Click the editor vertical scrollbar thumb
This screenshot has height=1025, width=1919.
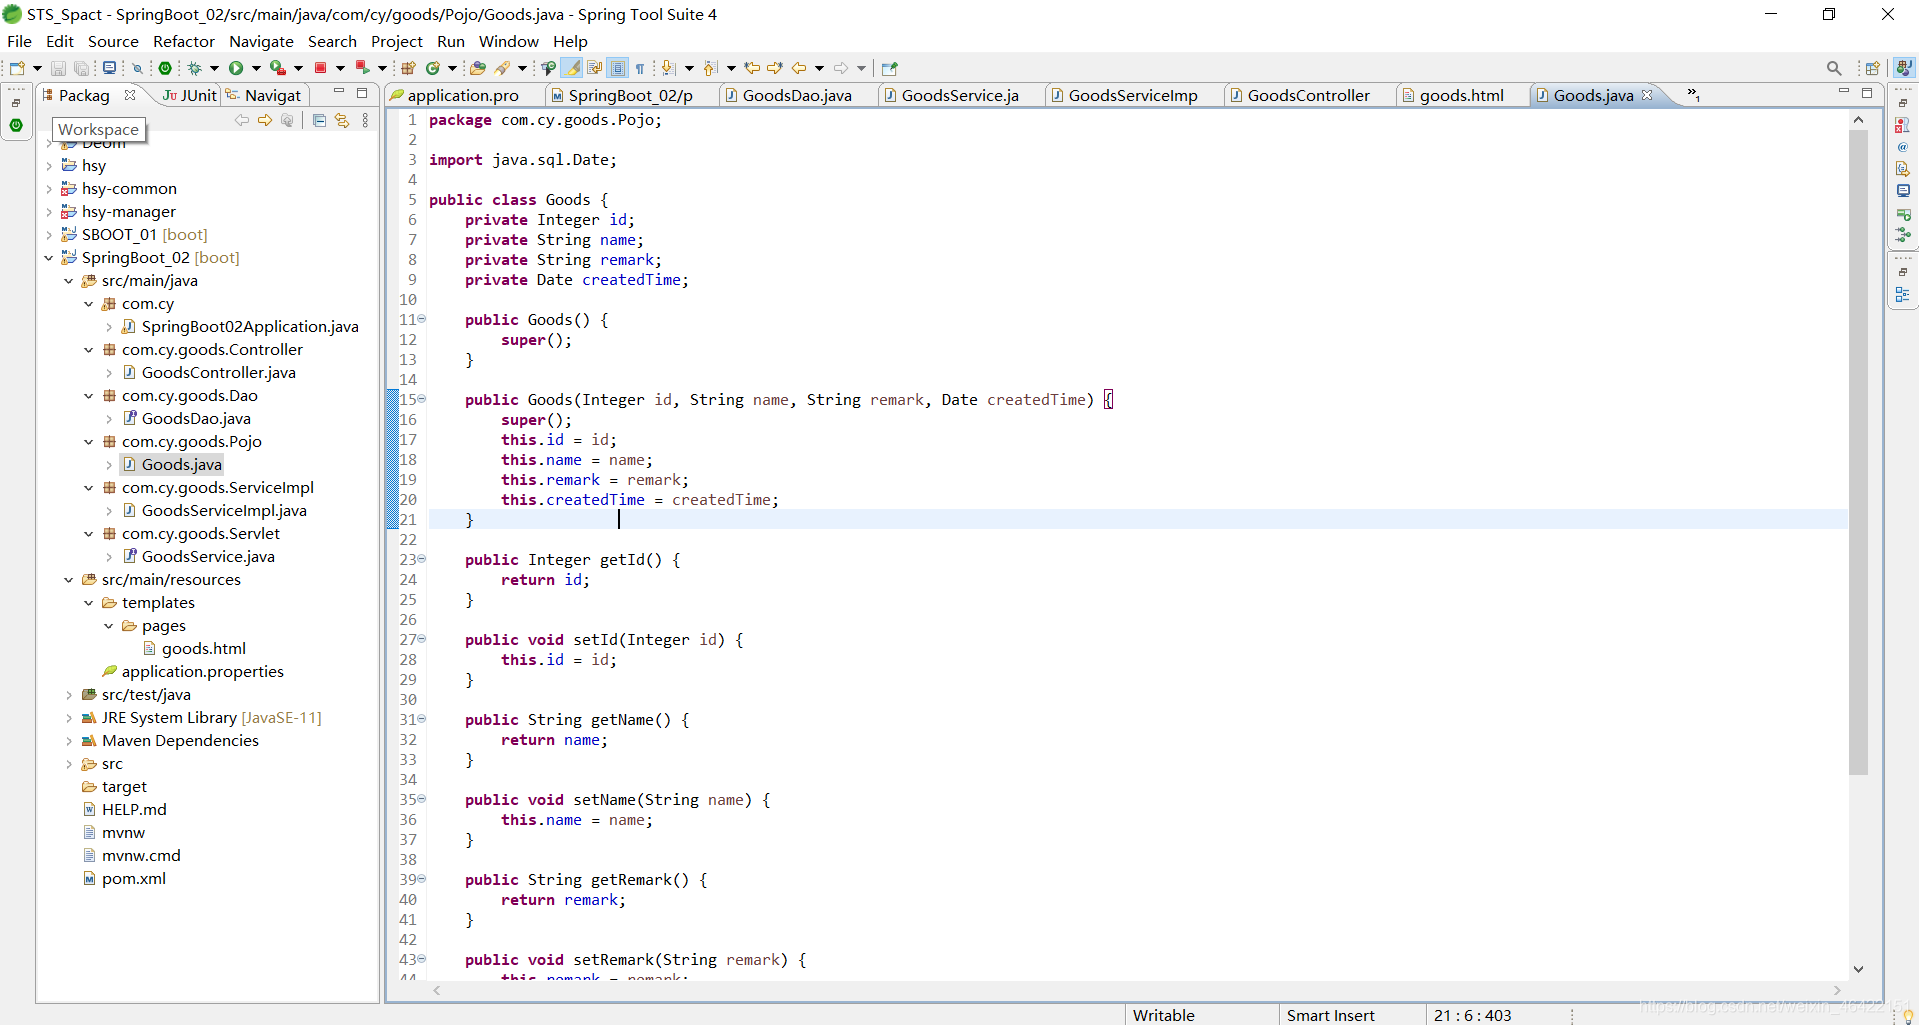click(1858, 452)
